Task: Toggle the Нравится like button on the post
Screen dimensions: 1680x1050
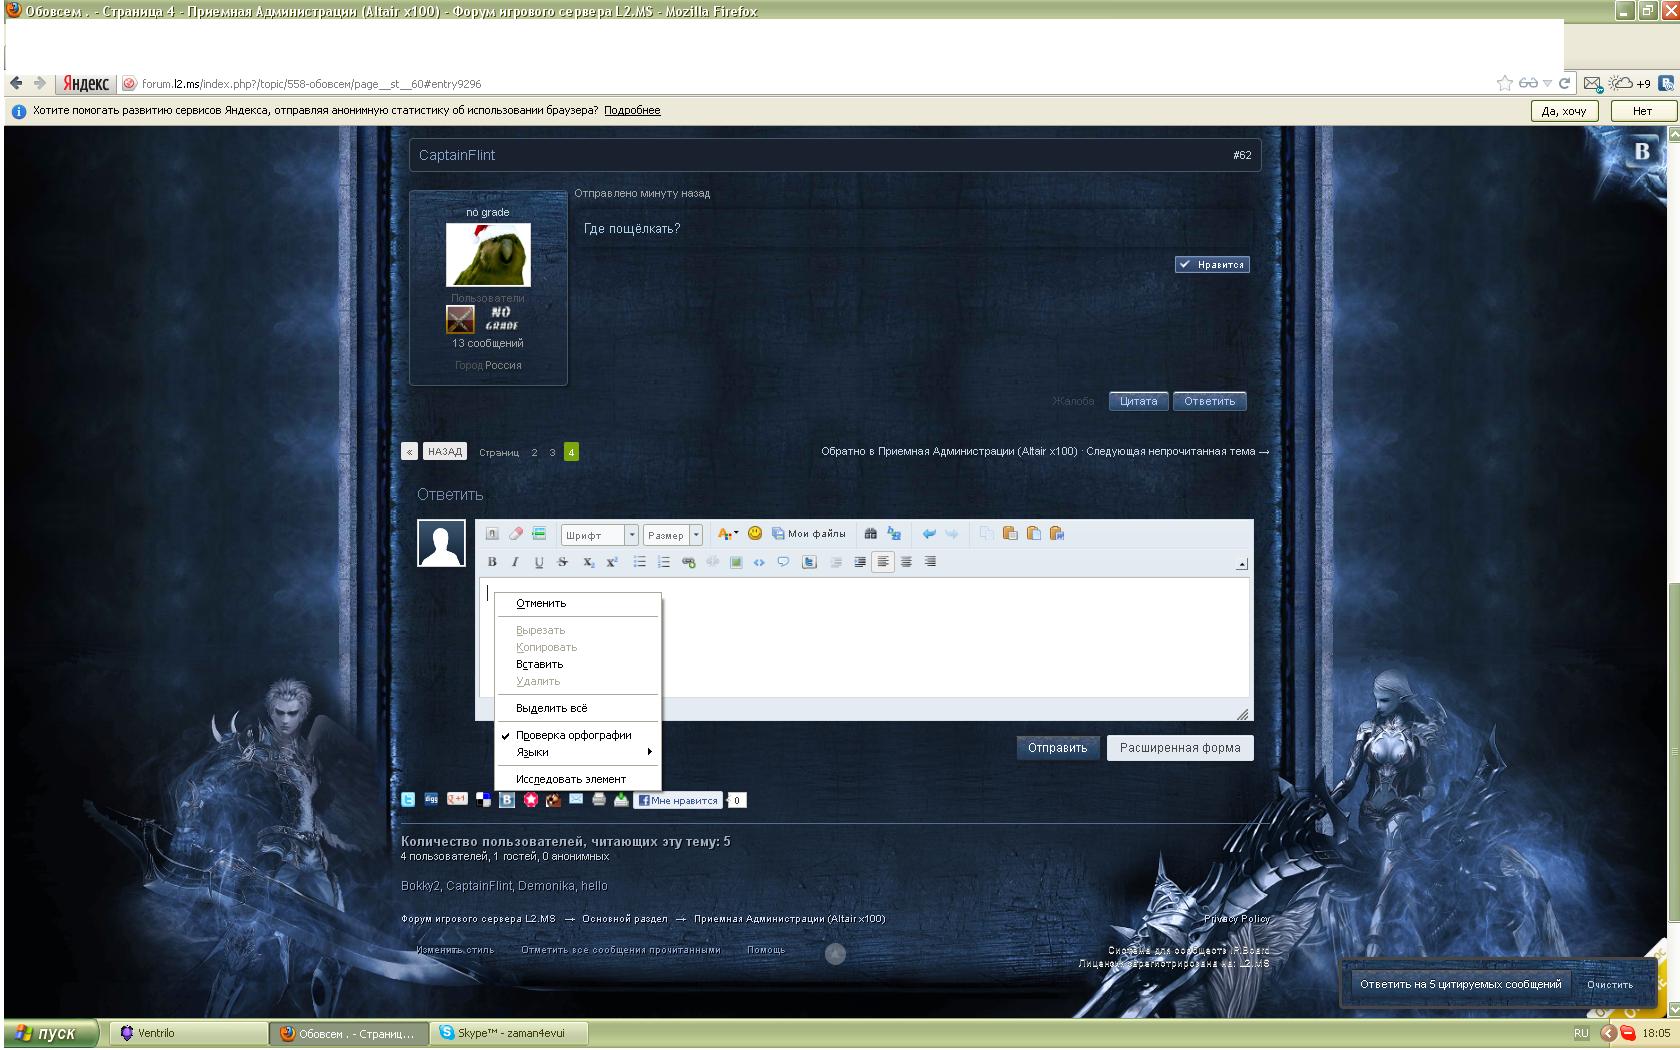Action: click(1212, 265)
